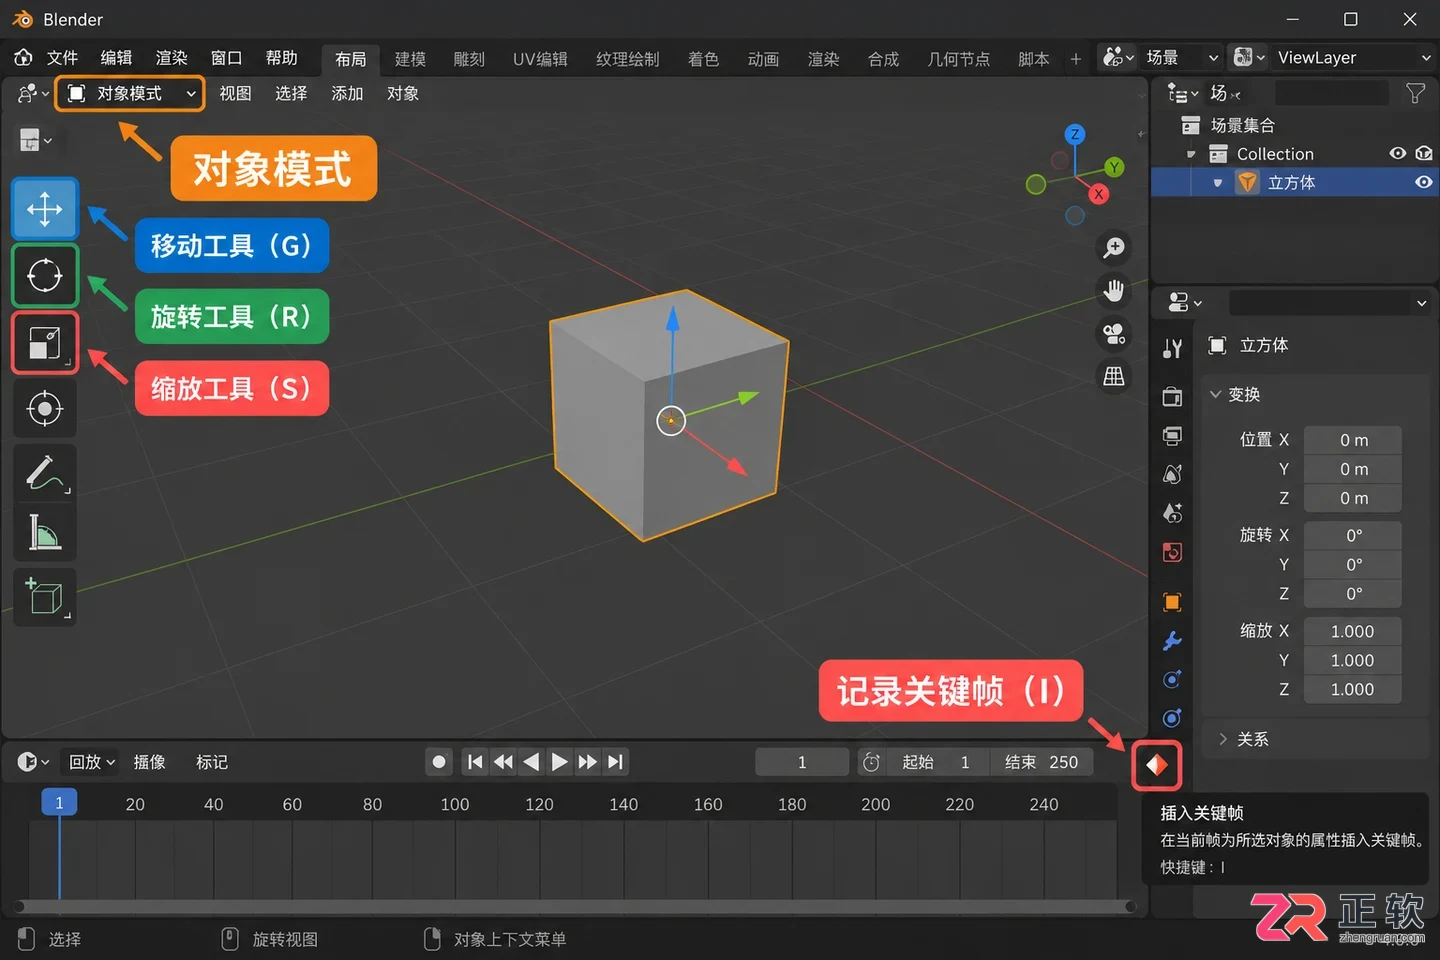The width and height of the screenshot is (1440, 960).
Task: Open the 对象模式 mode dropdown
Action: pos(130,93)
